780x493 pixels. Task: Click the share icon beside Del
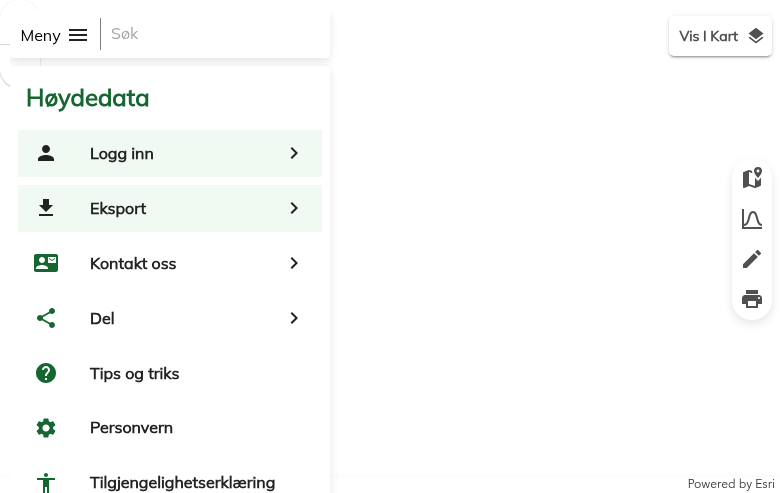point(46,318)
